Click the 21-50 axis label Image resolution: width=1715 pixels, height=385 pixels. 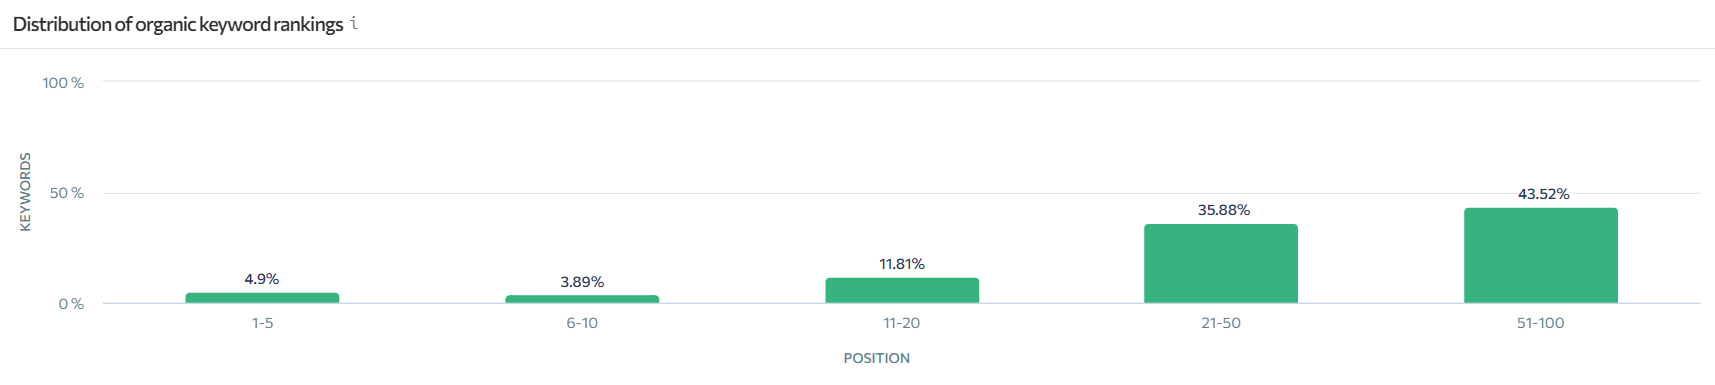(x=1221, y=323)
